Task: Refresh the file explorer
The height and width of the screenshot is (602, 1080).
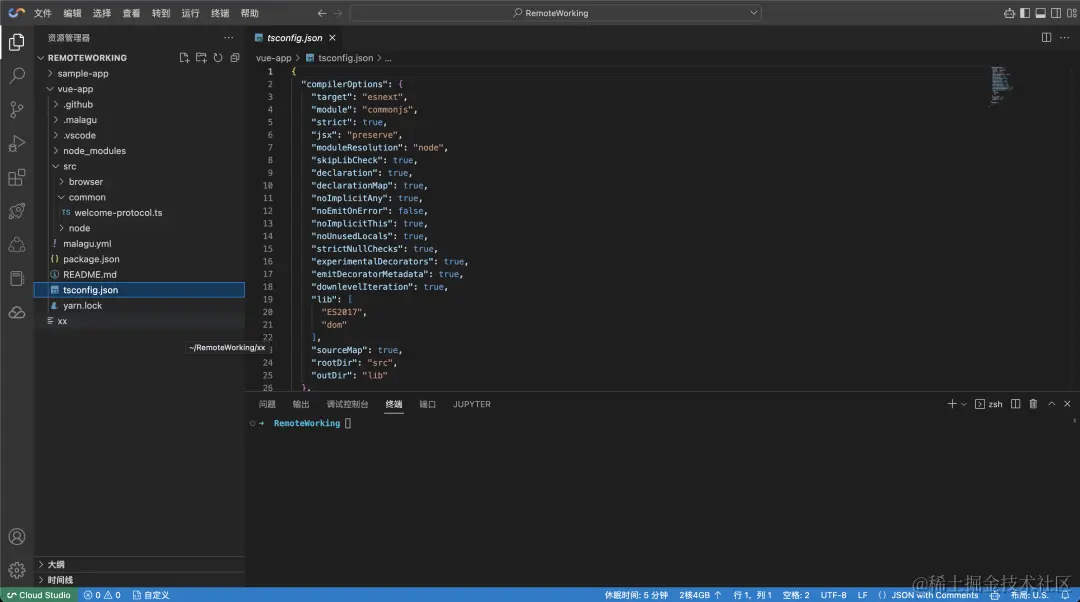Action: coord(218,58)
